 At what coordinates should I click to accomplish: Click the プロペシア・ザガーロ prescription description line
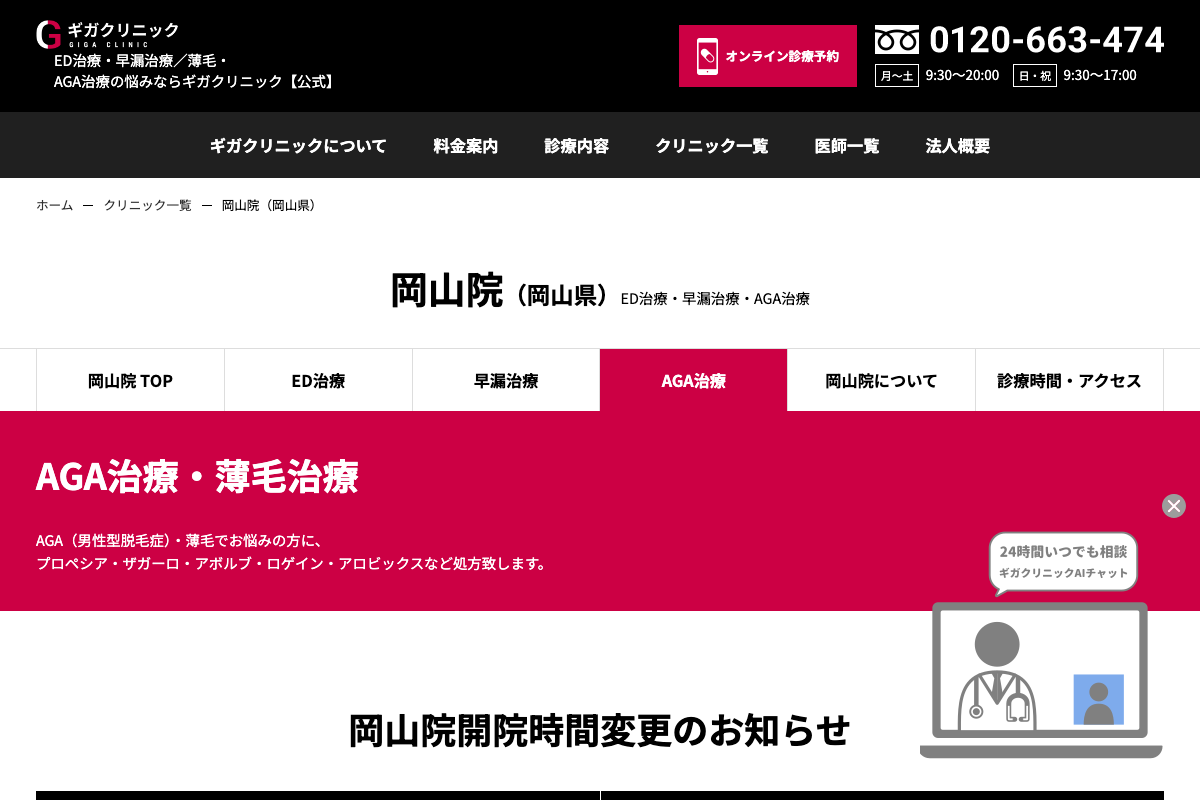pos(292,563)
